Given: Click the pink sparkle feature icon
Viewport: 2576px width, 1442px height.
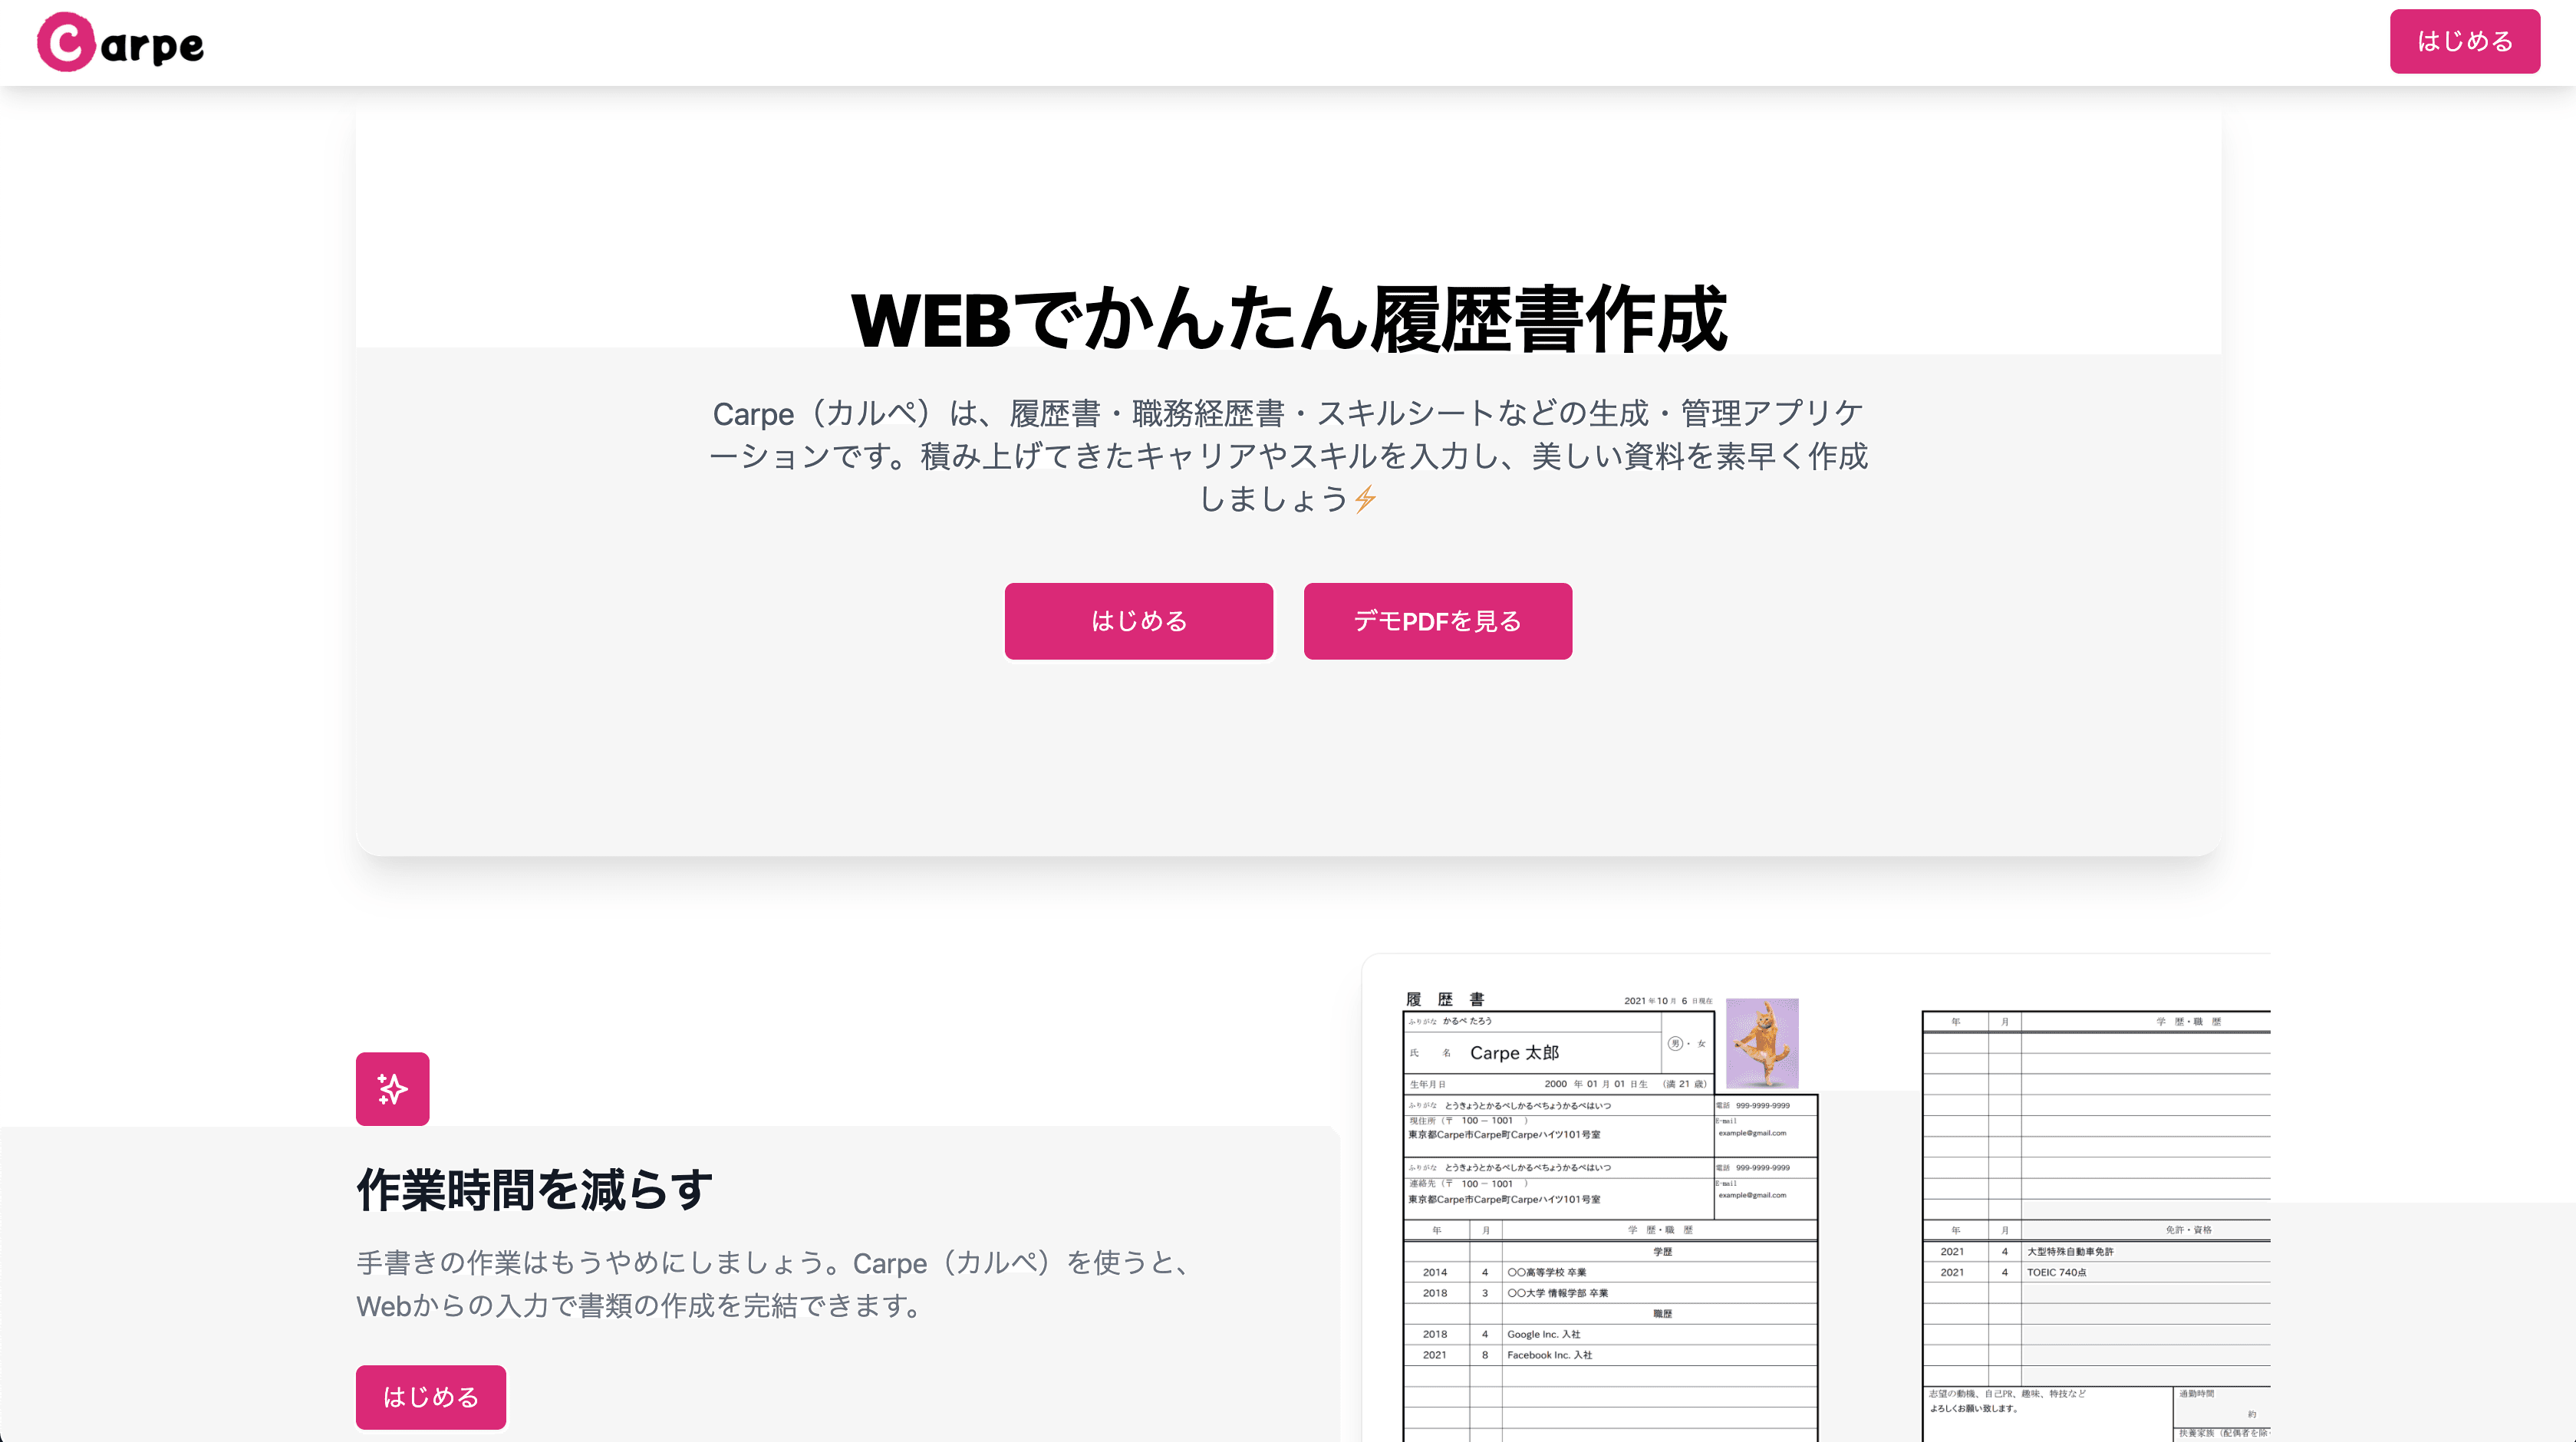Looking at the screenshot, I should tap(392, 1088).
